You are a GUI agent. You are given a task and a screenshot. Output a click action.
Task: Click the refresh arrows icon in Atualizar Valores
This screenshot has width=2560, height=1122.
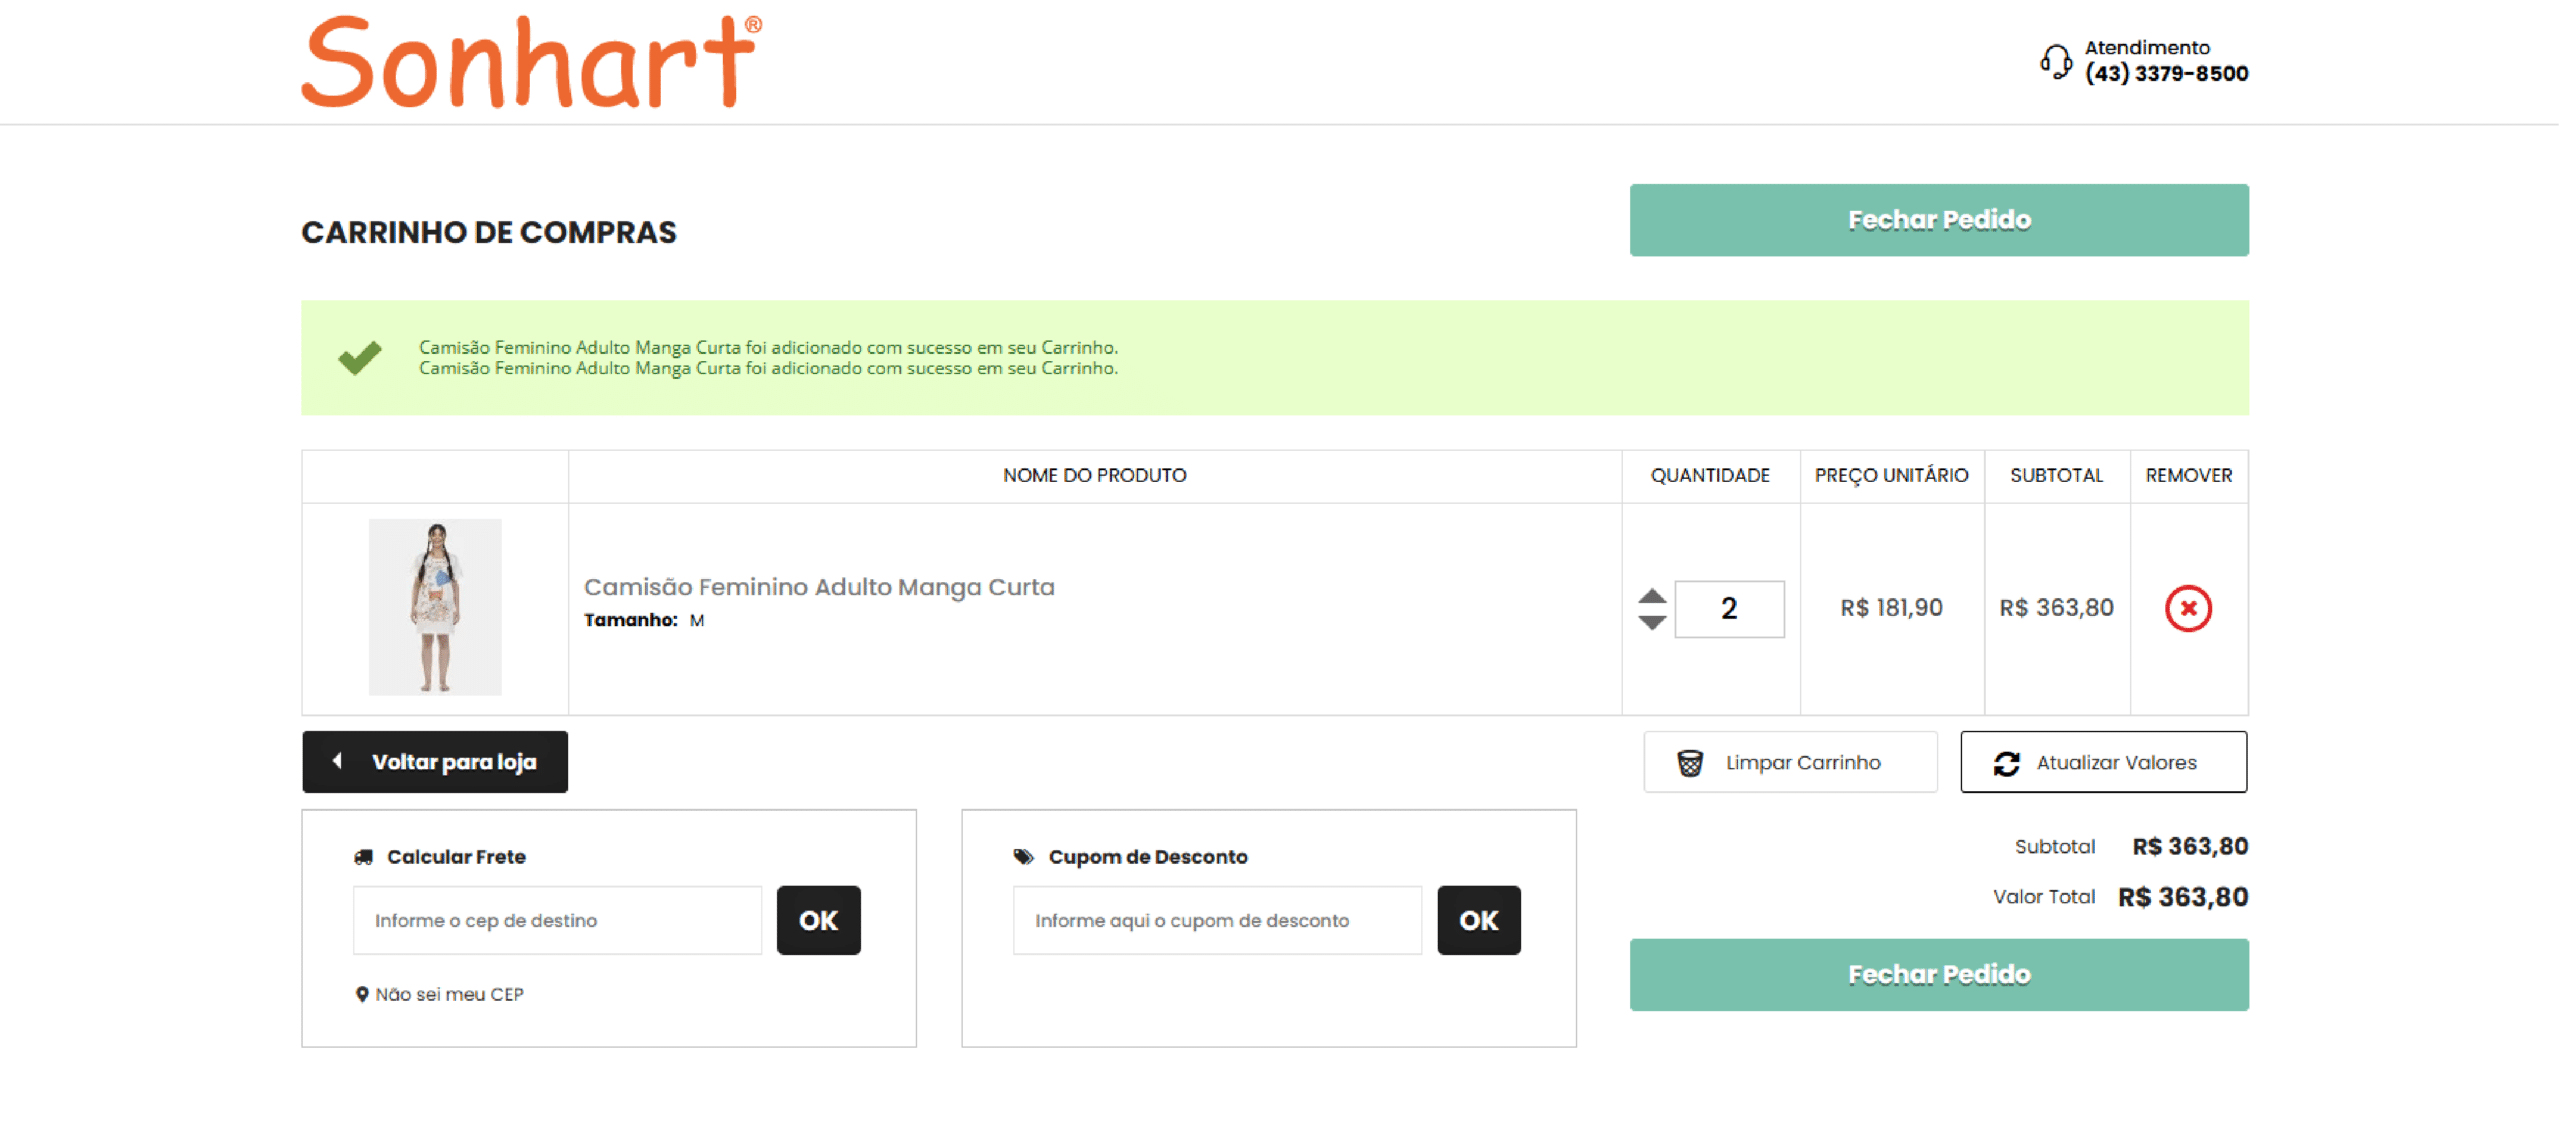tap(2006, 764)
